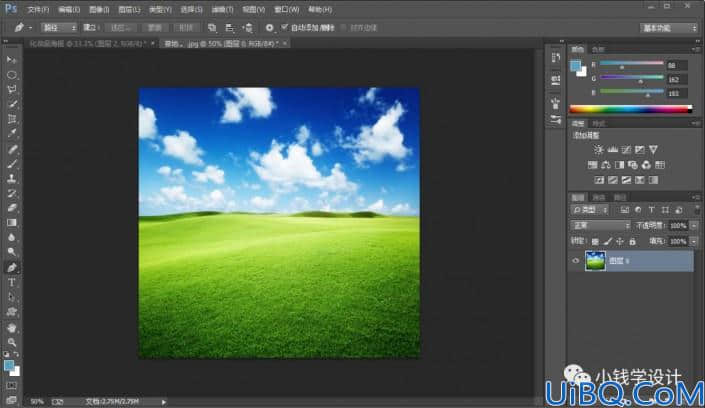Select the Elliptical Marquee tool

pos(12,75)
